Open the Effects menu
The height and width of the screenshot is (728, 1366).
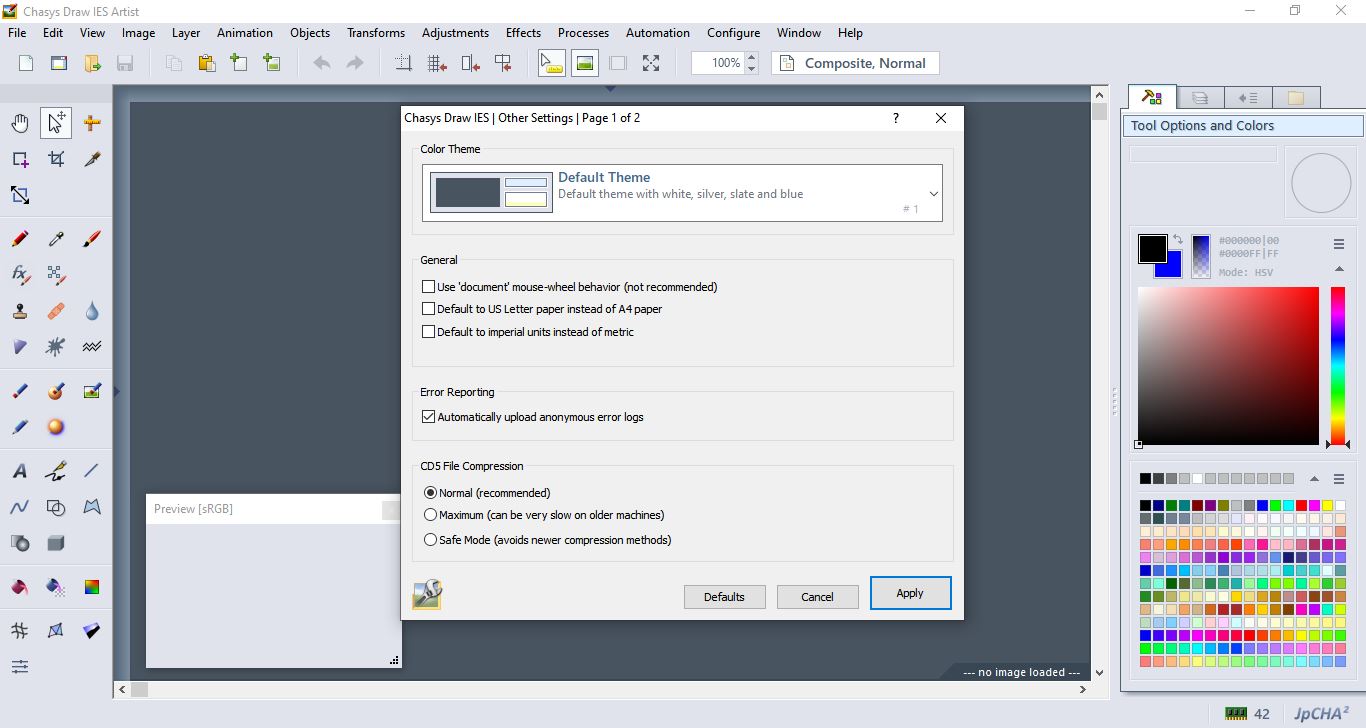(523, 33)
